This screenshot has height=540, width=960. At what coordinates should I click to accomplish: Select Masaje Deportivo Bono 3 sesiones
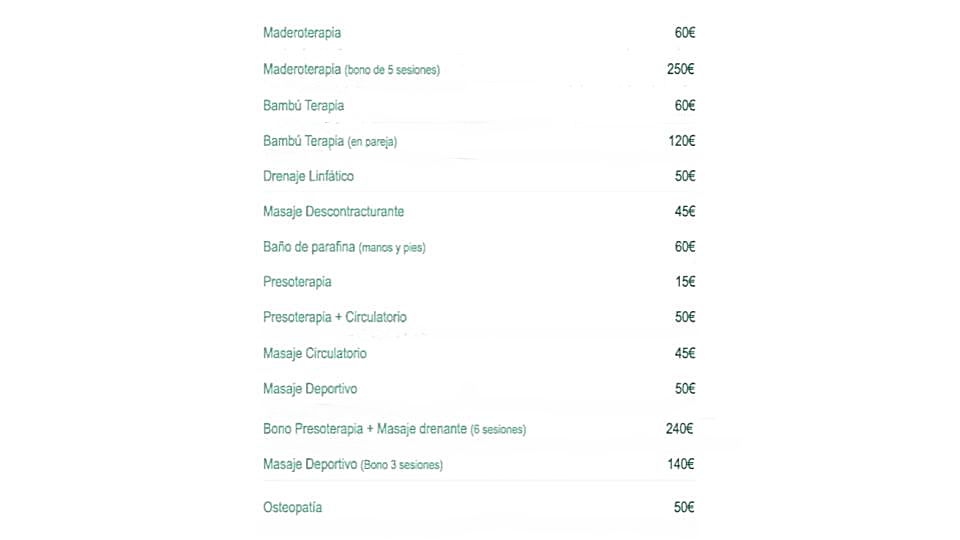coord(352,464)
